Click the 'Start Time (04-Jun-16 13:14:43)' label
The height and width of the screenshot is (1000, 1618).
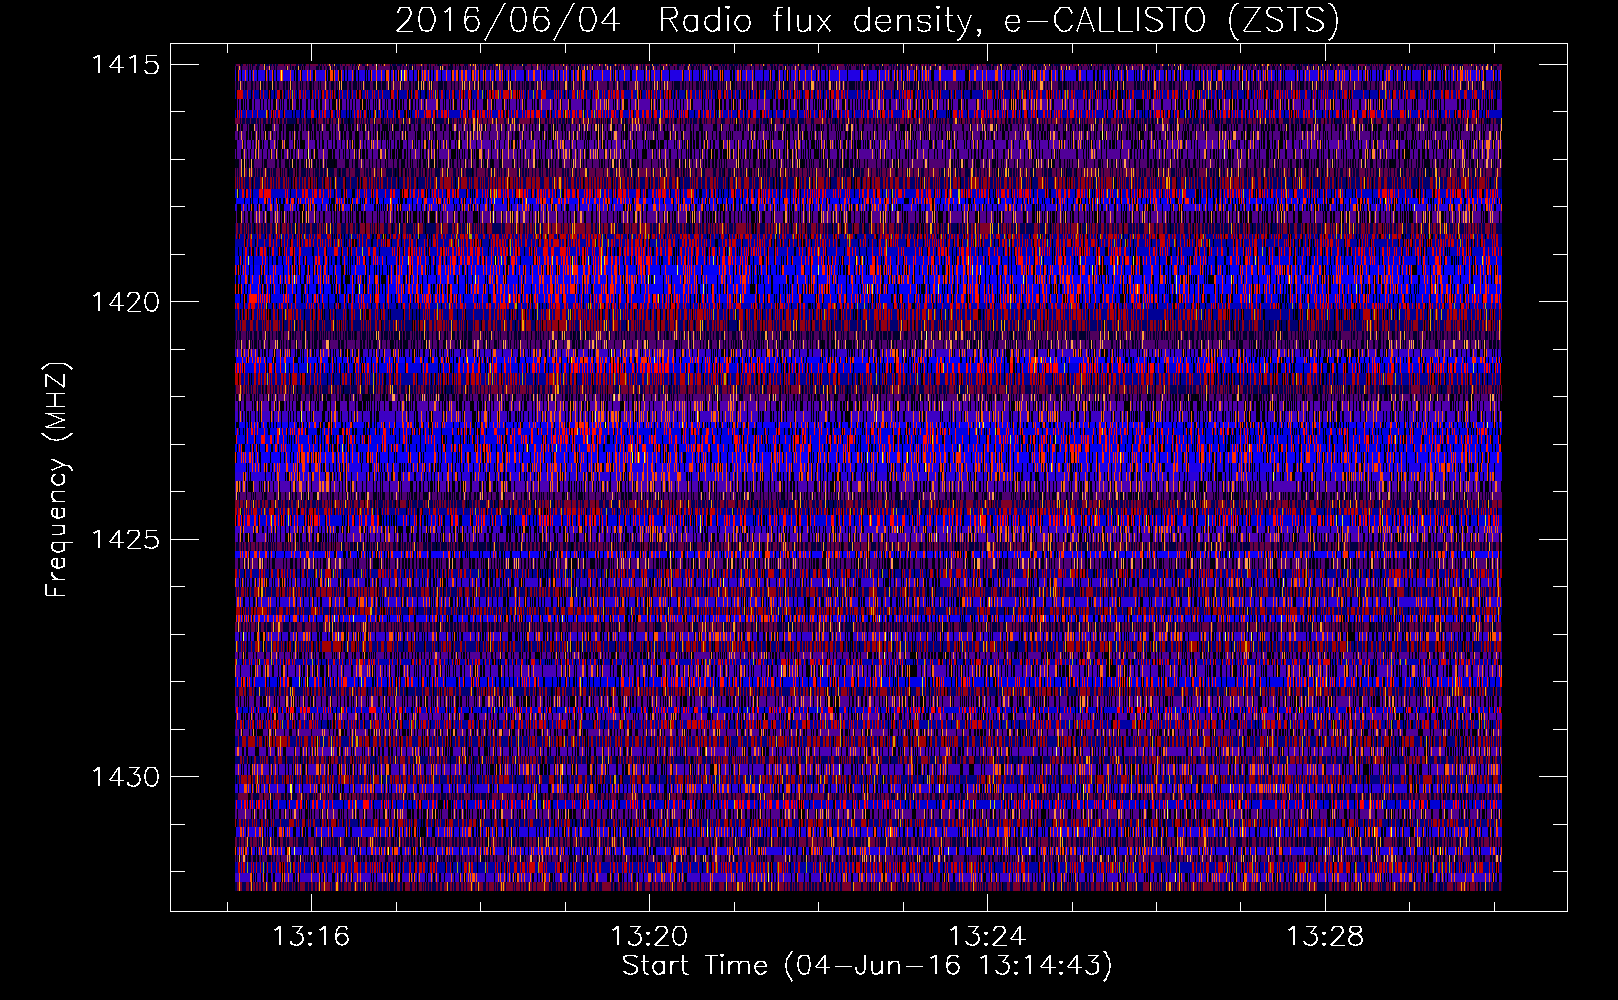[867, 966]
